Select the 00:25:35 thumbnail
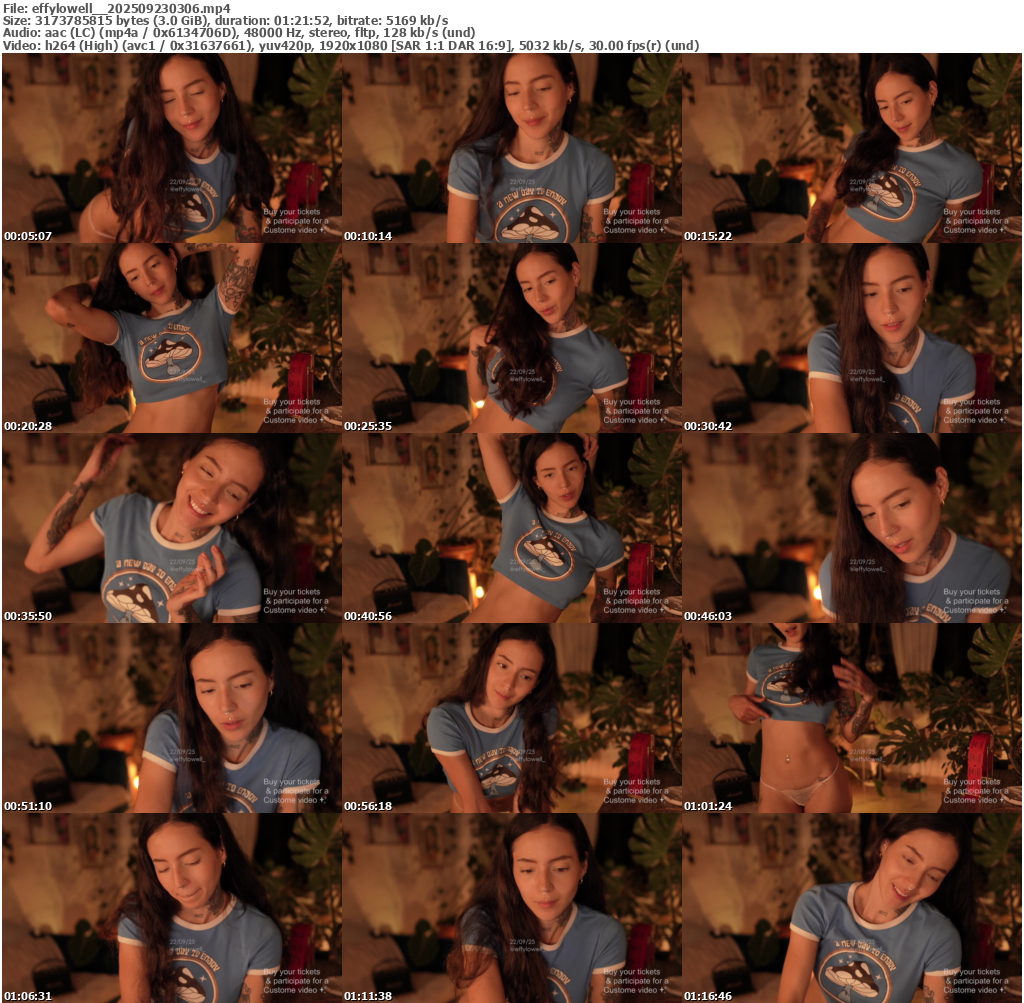The height and width of the screenshot is (1003, 1024). [x=511, y=338]
